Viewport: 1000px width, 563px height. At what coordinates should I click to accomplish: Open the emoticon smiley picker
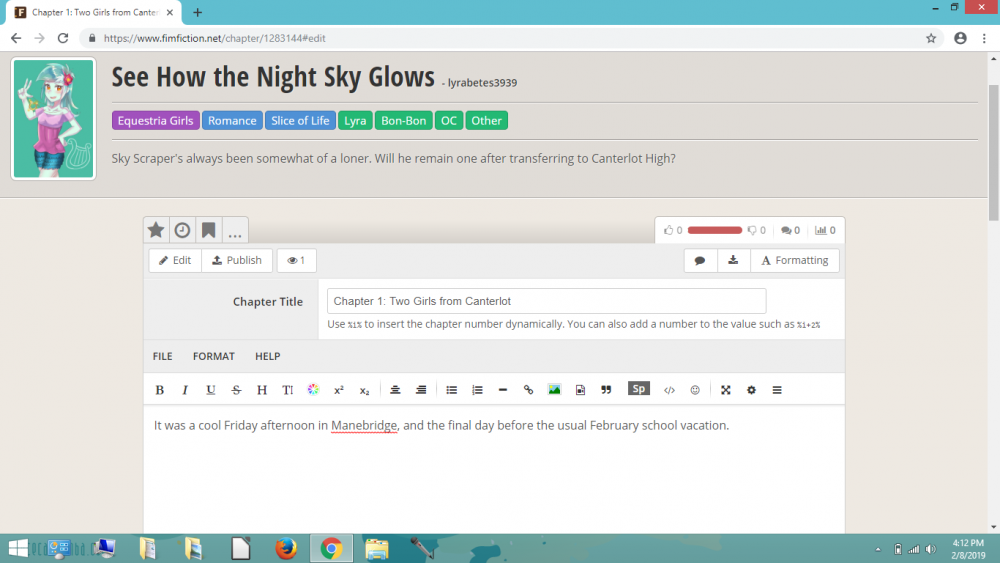pos(695,390)
